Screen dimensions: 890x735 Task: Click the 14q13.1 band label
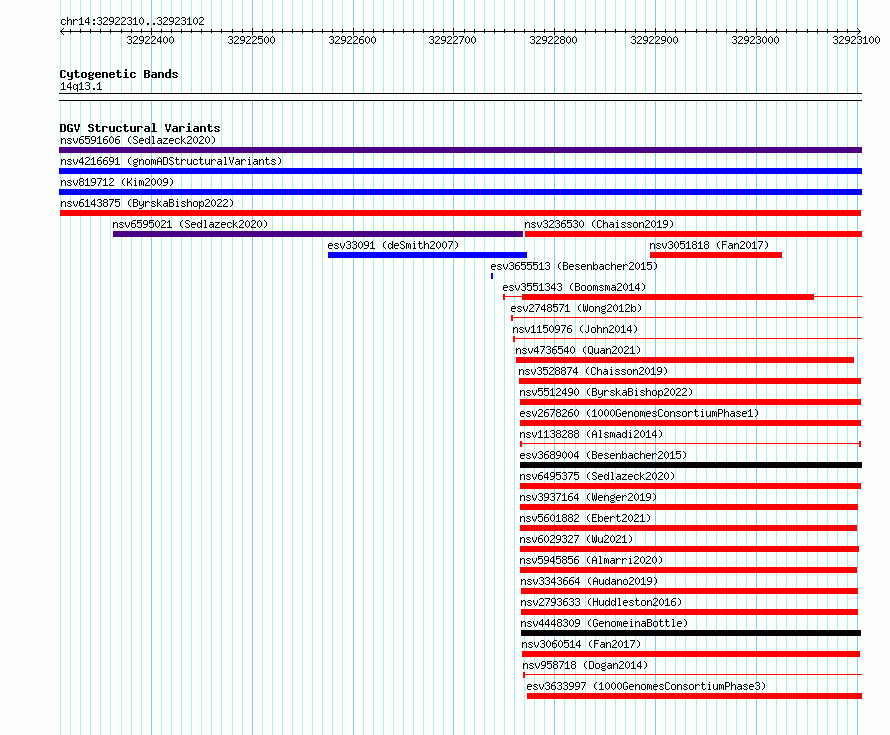(x=81, y=86)
